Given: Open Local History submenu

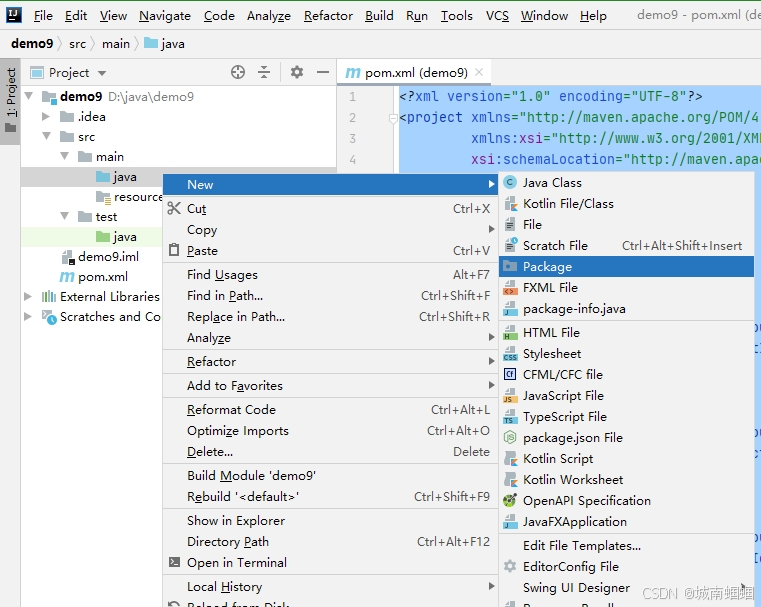Looking at the screenshot, I should 331,587.
